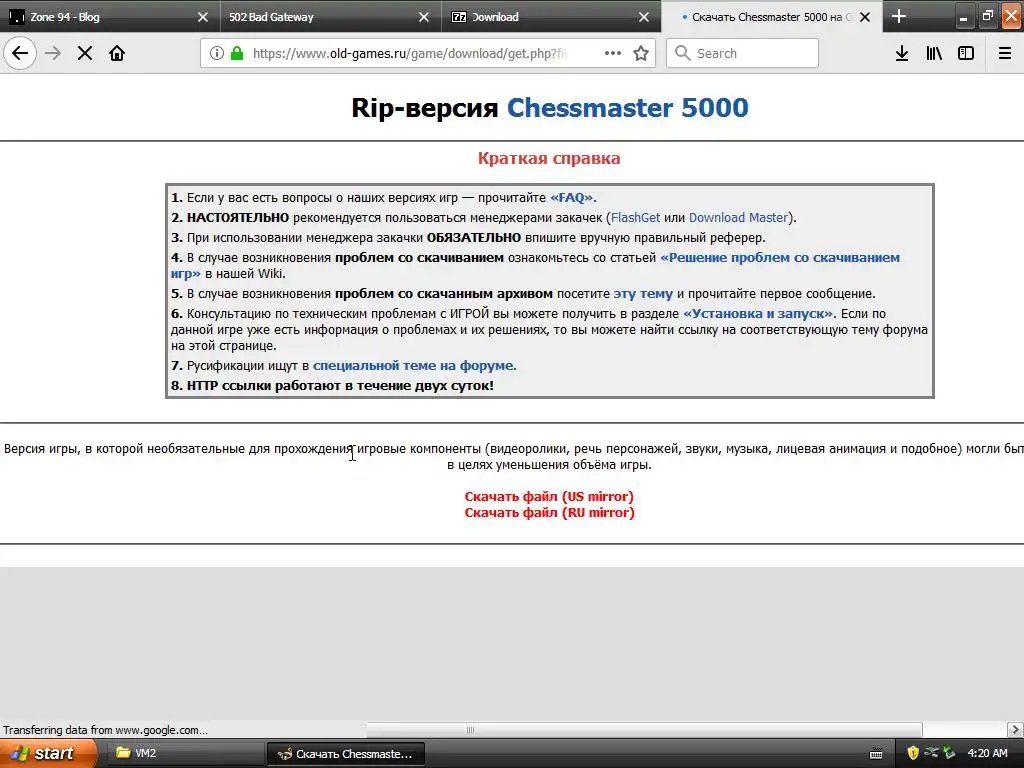Open the Firefox home page
The width and height of the screenshot is (1024, 768).
point(117,53)
